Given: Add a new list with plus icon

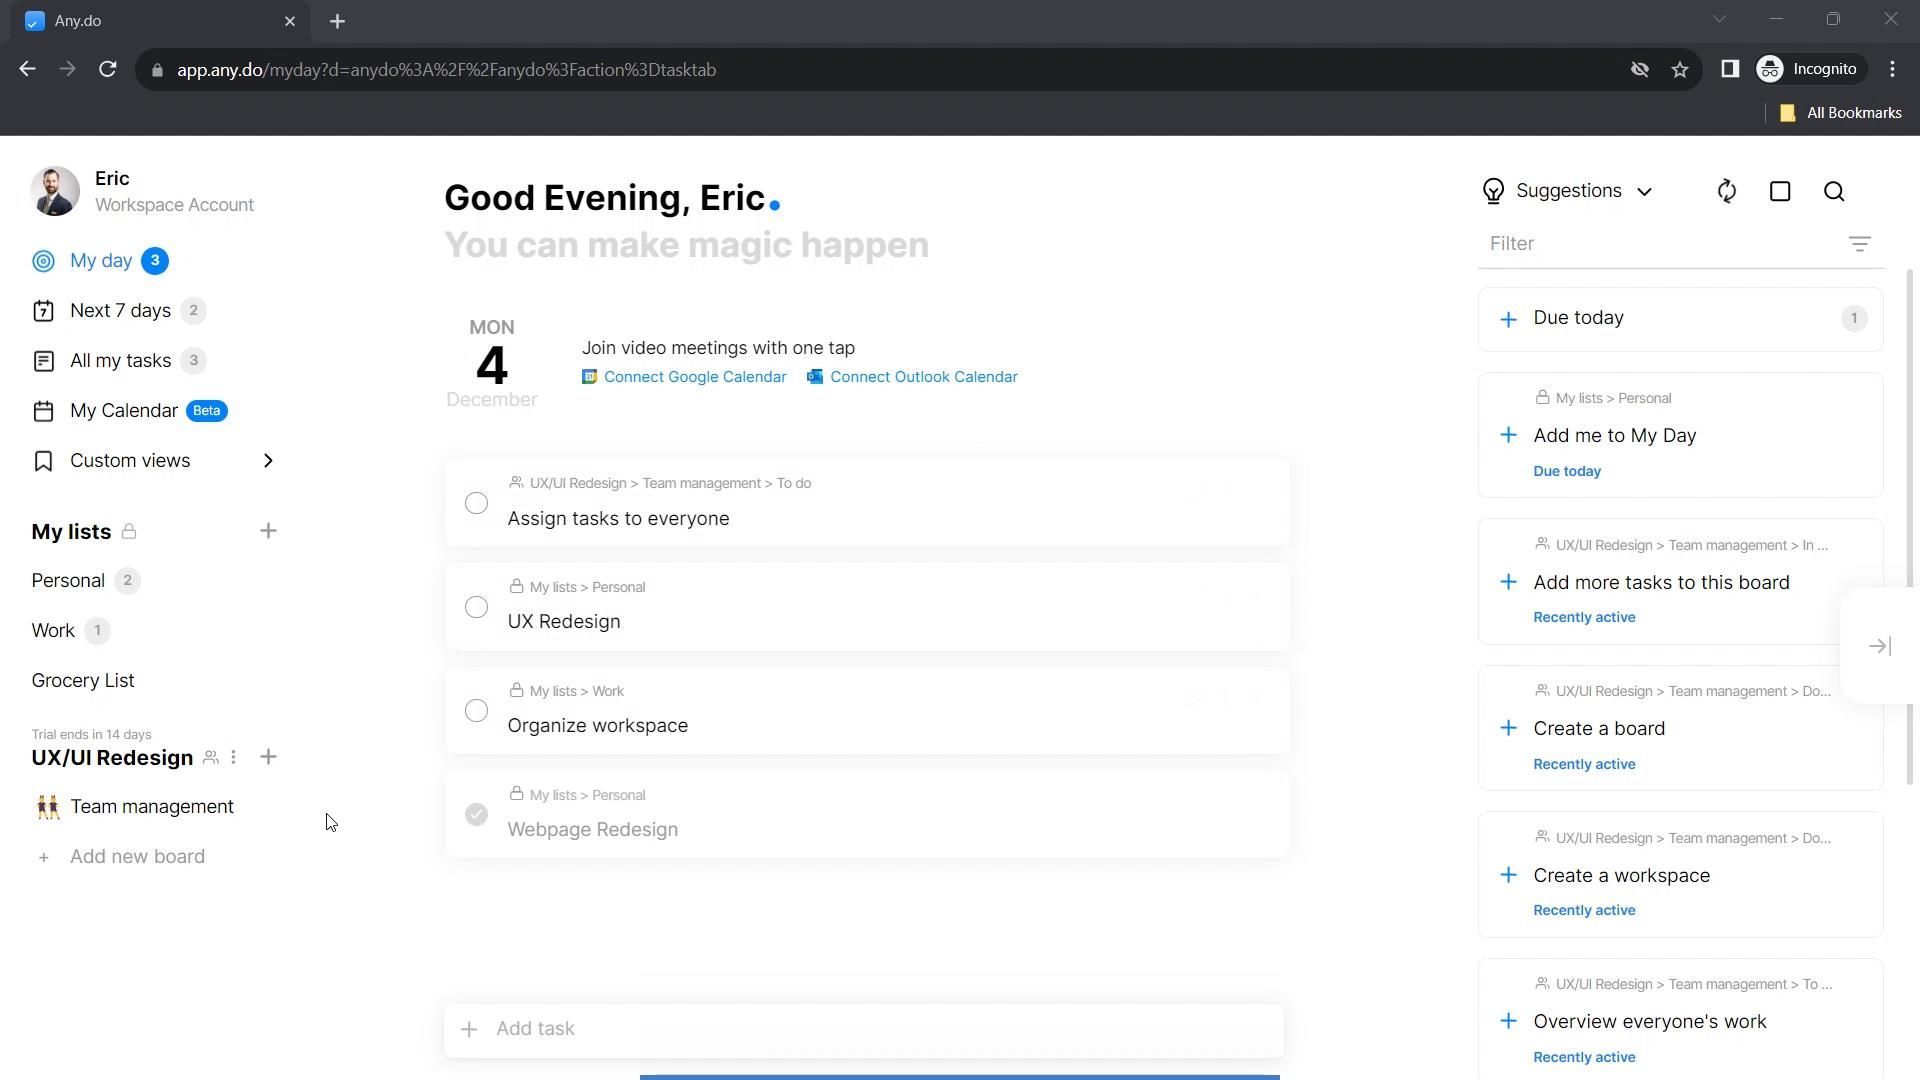Looking at the screenshot, I should (x=268, y=531).
